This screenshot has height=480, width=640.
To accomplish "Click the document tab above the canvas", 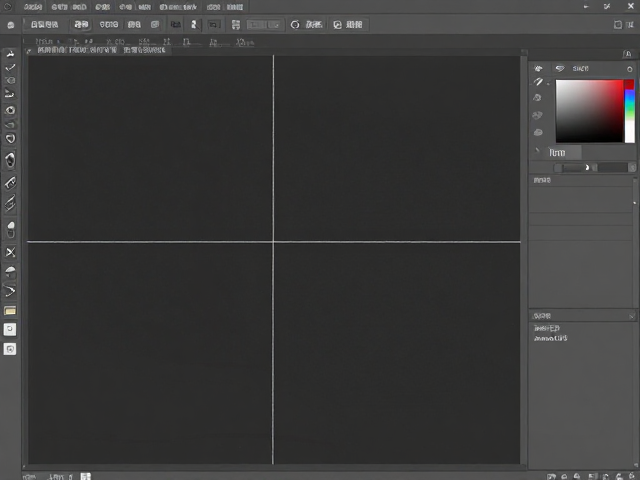I will click(x=101, y=50).
